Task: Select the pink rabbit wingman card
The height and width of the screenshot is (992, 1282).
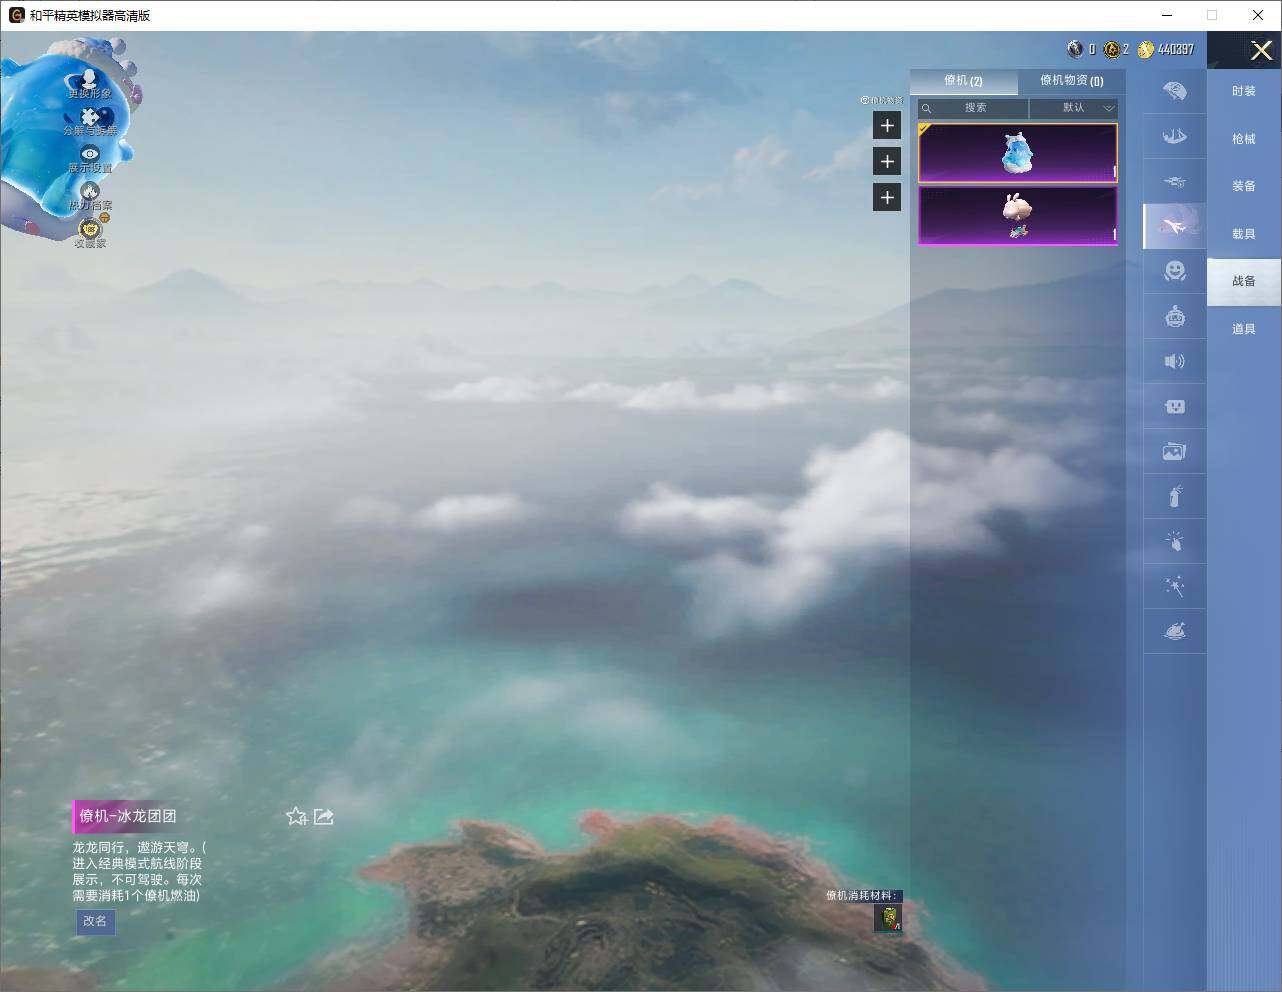Action: click(x=1018, y=215)
